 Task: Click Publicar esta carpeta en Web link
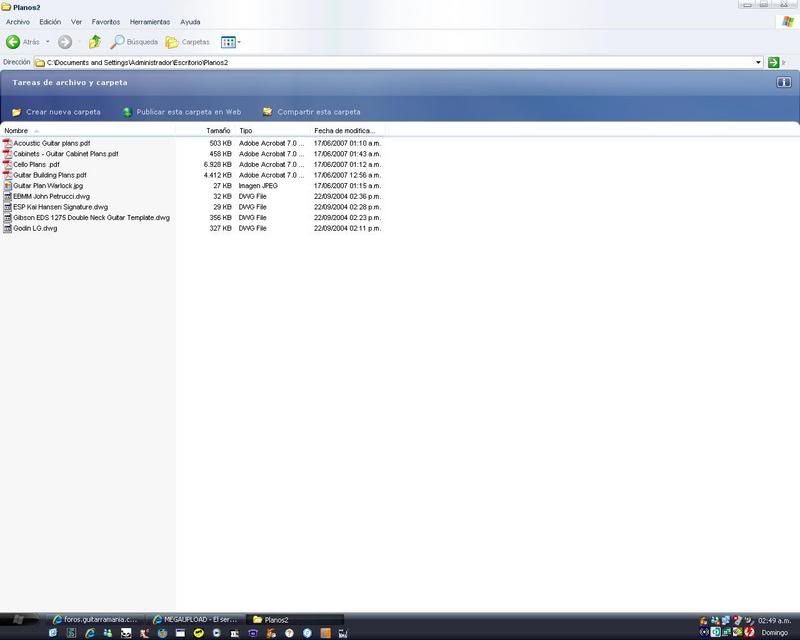click(x=189, y=112)
